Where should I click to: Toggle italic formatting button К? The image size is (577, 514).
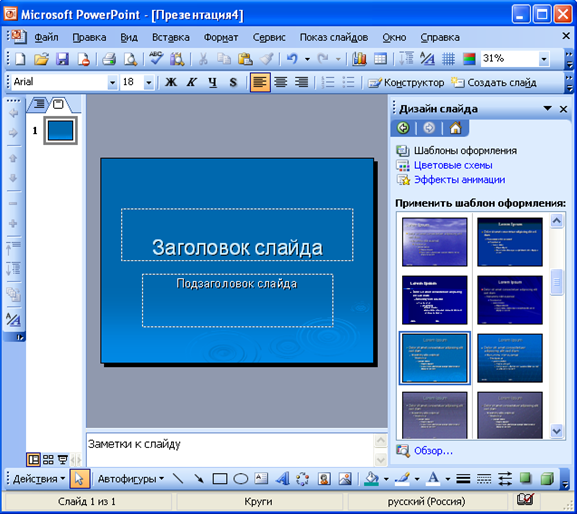pos(191,82)
